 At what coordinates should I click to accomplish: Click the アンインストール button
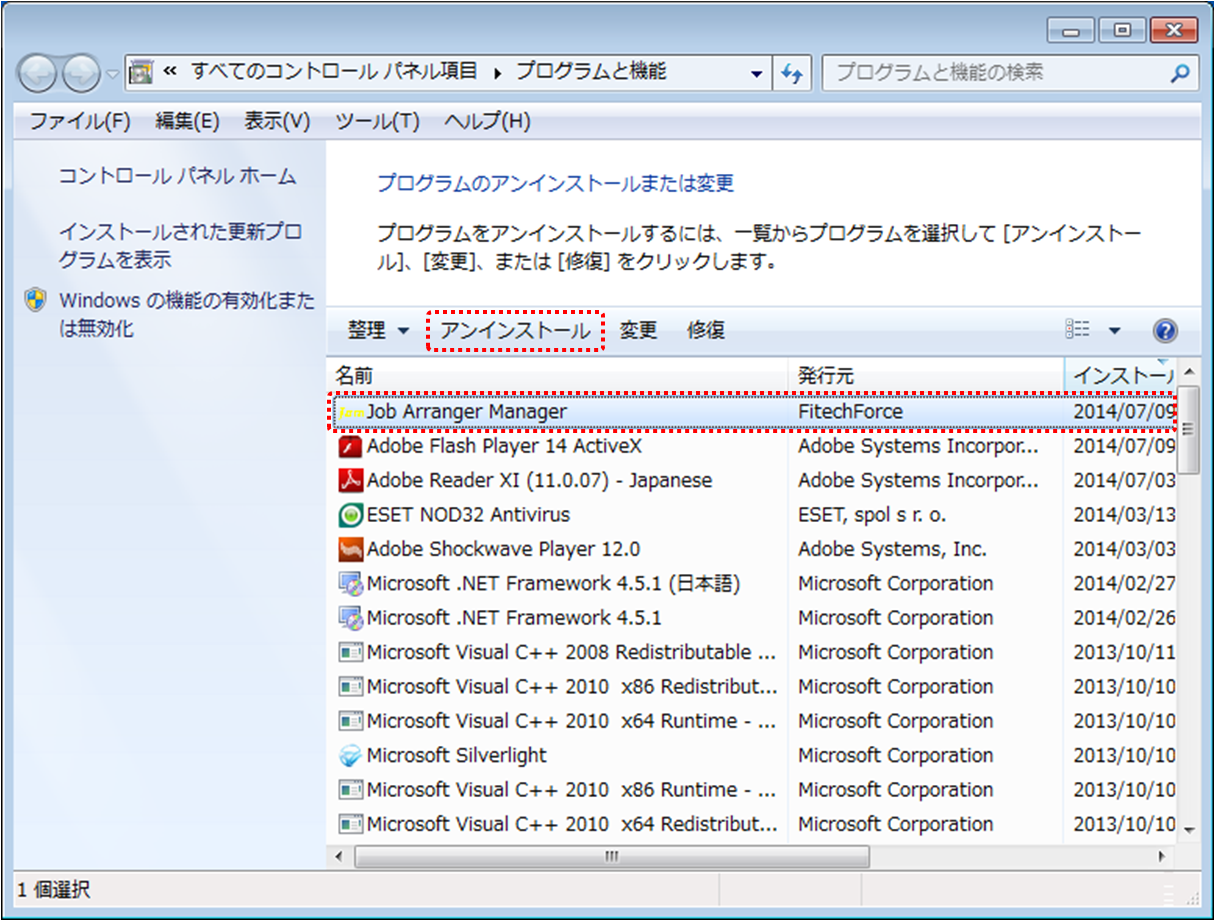pos(516,330)
